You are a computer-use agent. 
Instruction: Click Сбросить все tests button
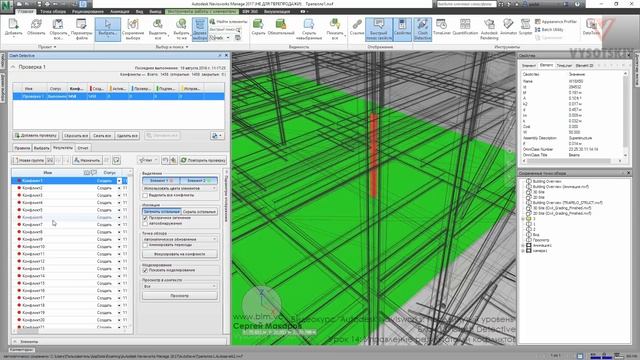(76, 136)
